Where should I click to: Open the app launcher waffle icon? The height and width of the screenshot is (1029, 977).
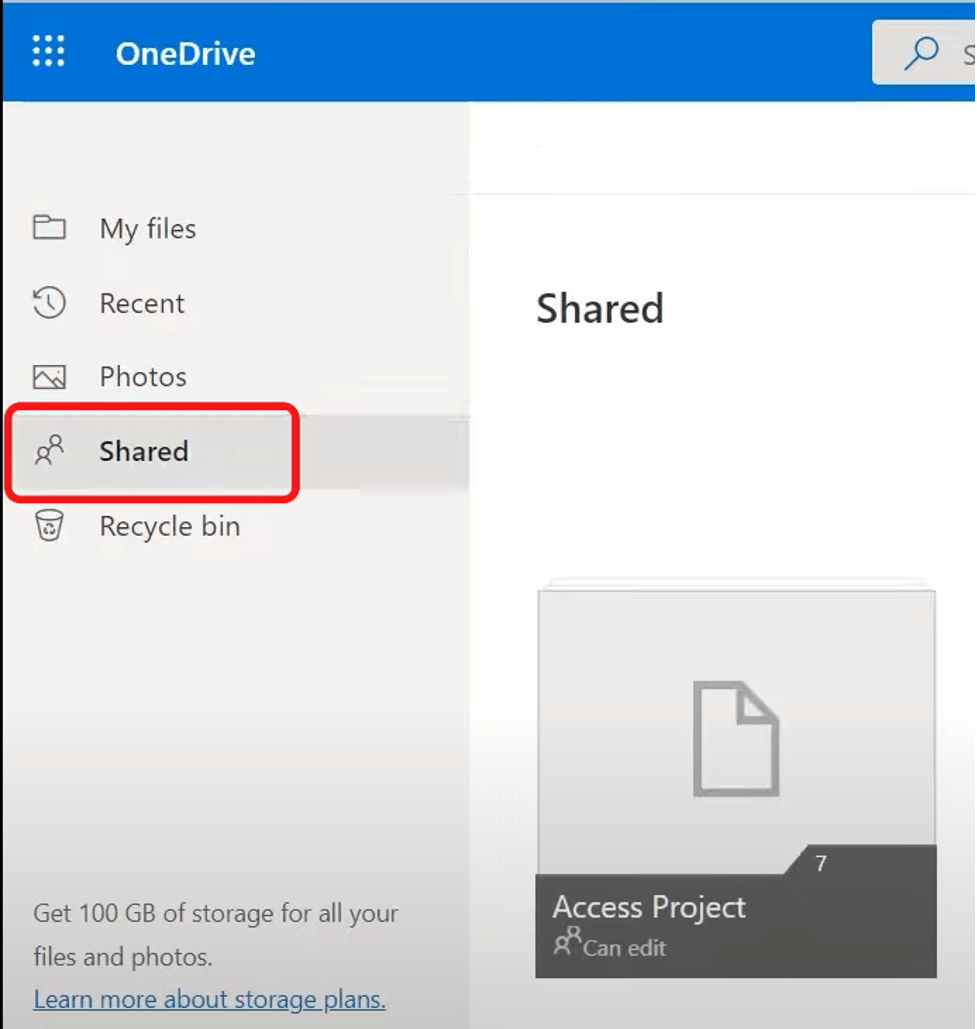pyautogui.click(x=49, y=51)
